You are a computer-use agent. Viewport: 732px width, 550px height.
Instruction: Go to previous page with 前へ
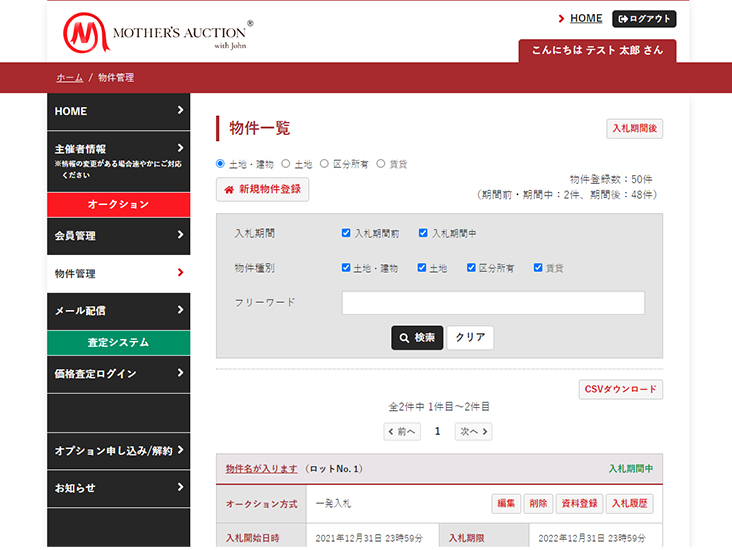pyautogui.click(x=402, y=432)
